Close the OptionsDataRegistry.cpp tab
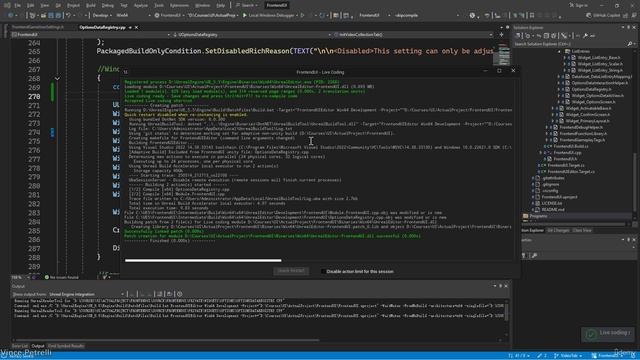 (136, 27)
